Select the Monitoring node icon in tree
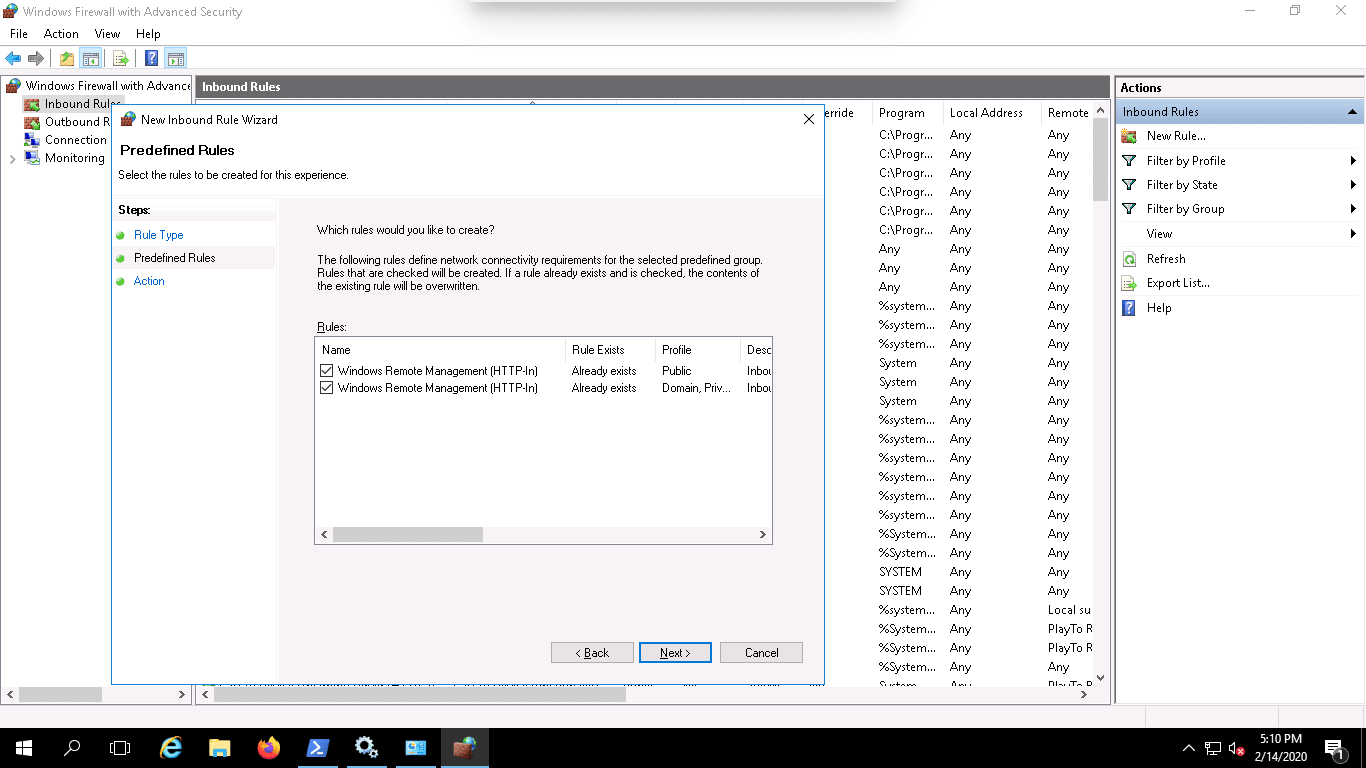Image resolution: width=1366 pixels, height=768 pixels. coord(32,158)
